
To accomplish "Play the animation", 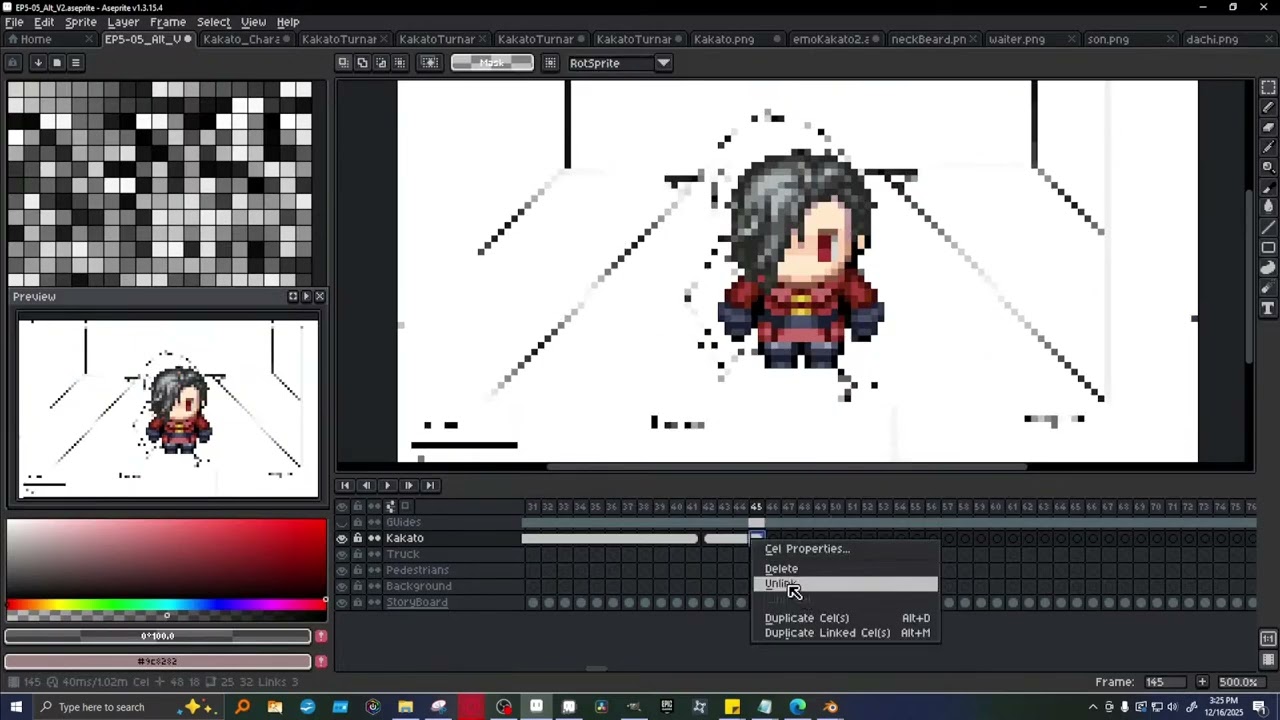I will (x=387, y=486).
